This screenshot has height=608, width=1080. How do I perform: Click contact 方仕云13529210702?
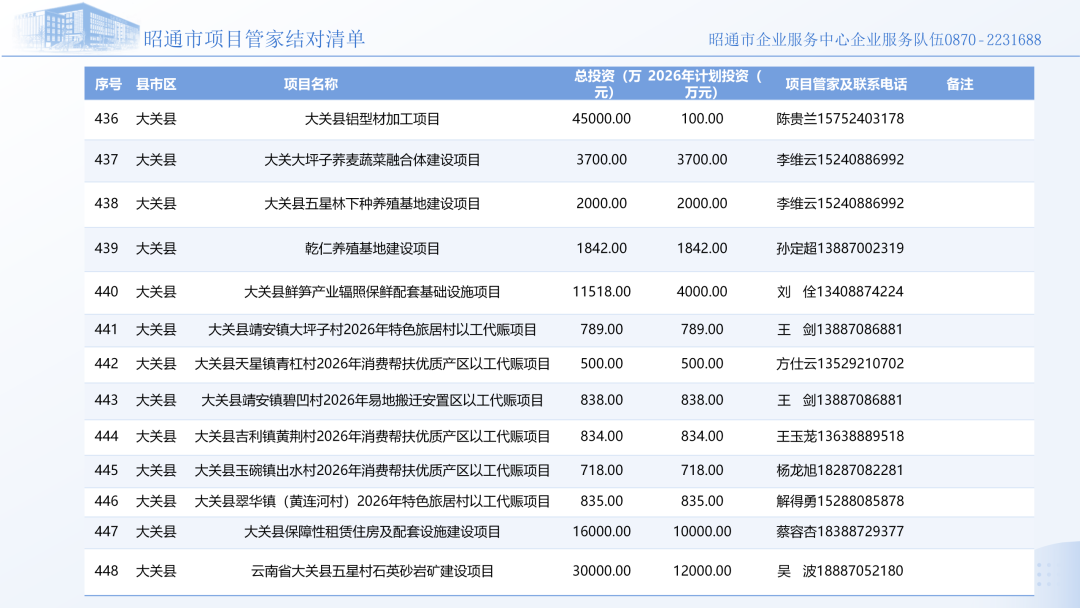click(x=840, y=364)
